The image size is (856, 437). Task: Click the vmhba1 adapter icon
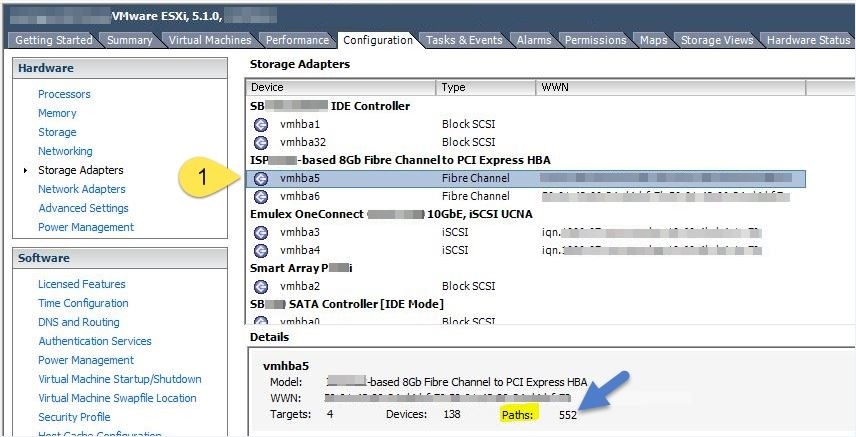tap(261, 125)
